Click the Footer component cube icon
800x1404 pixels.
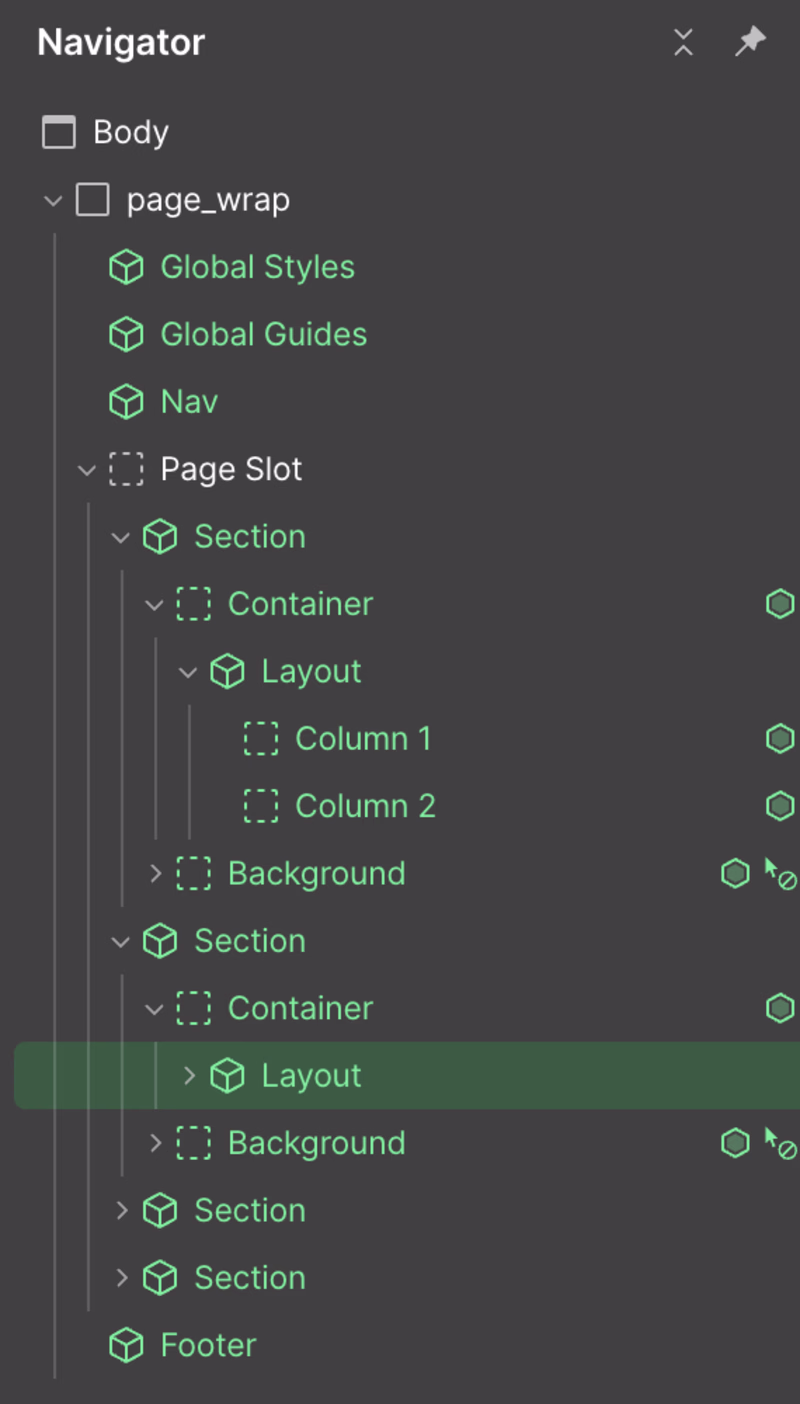click(x=126, y=1345)
